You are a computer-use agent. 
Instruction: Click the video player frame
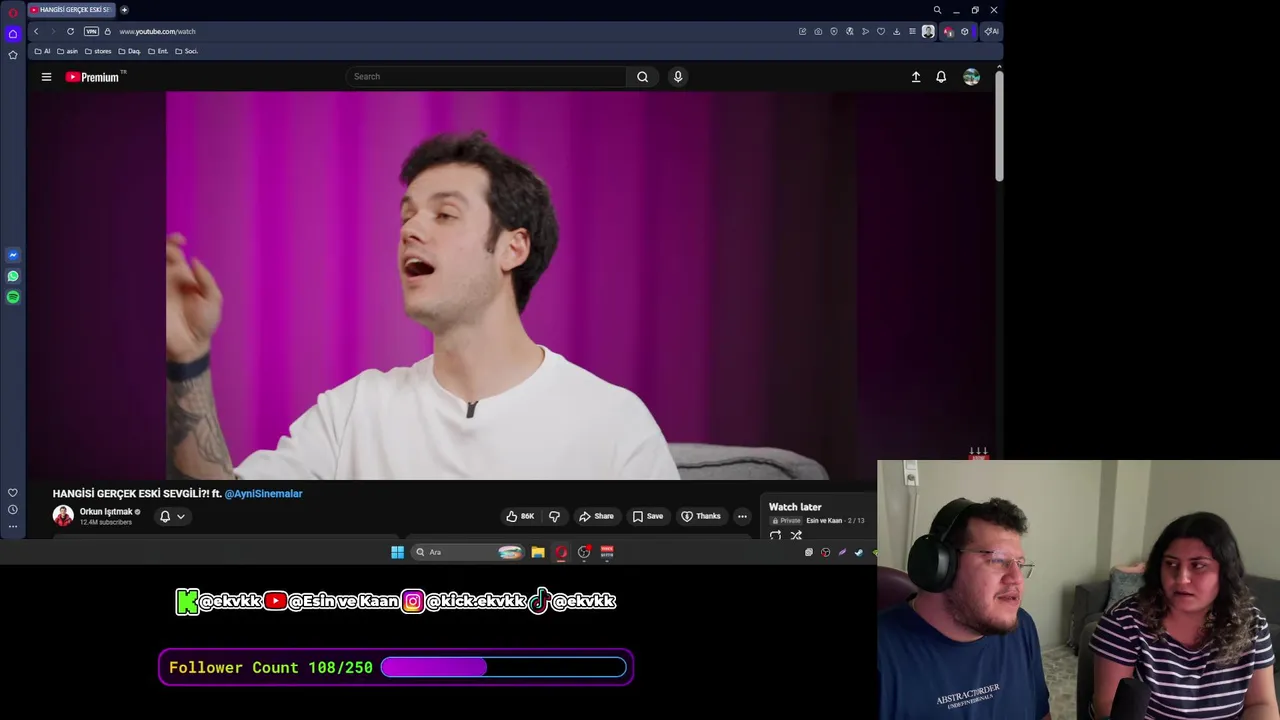pyautogui.click(x=511, y=285)
